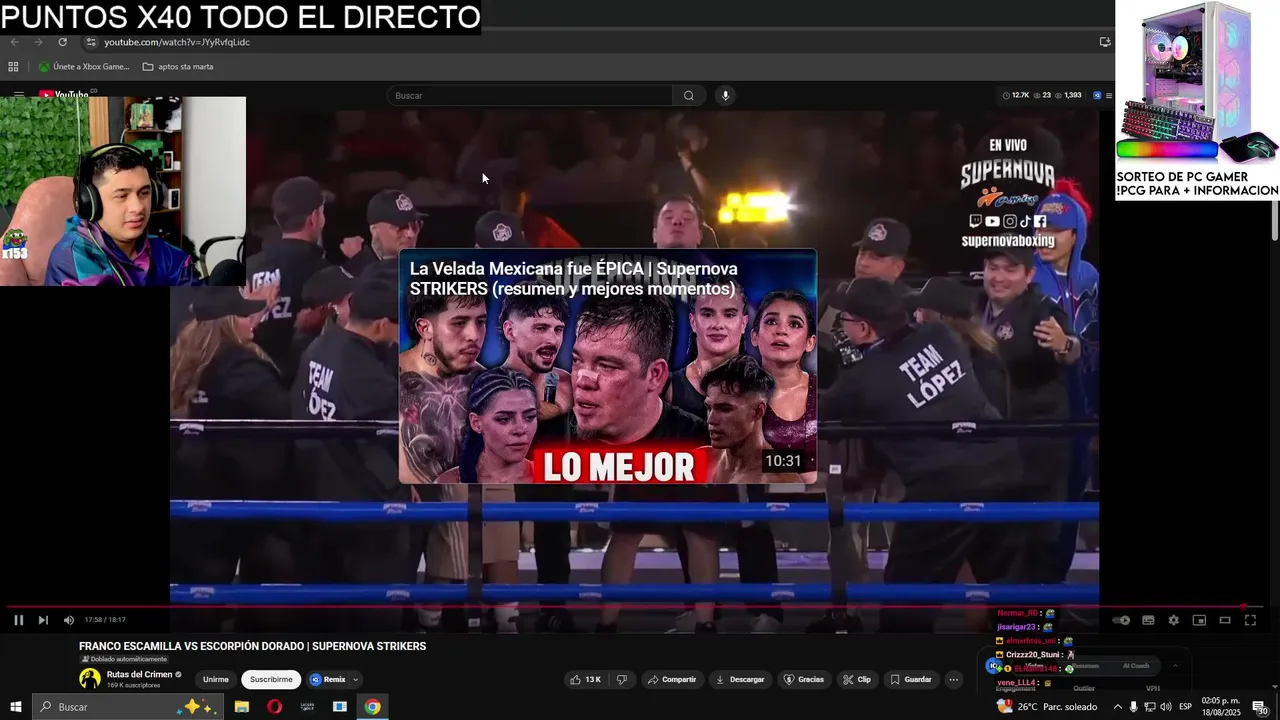The image size is (1280, 720).
Task: Save video with Guardar button
Action: [911, 679]
